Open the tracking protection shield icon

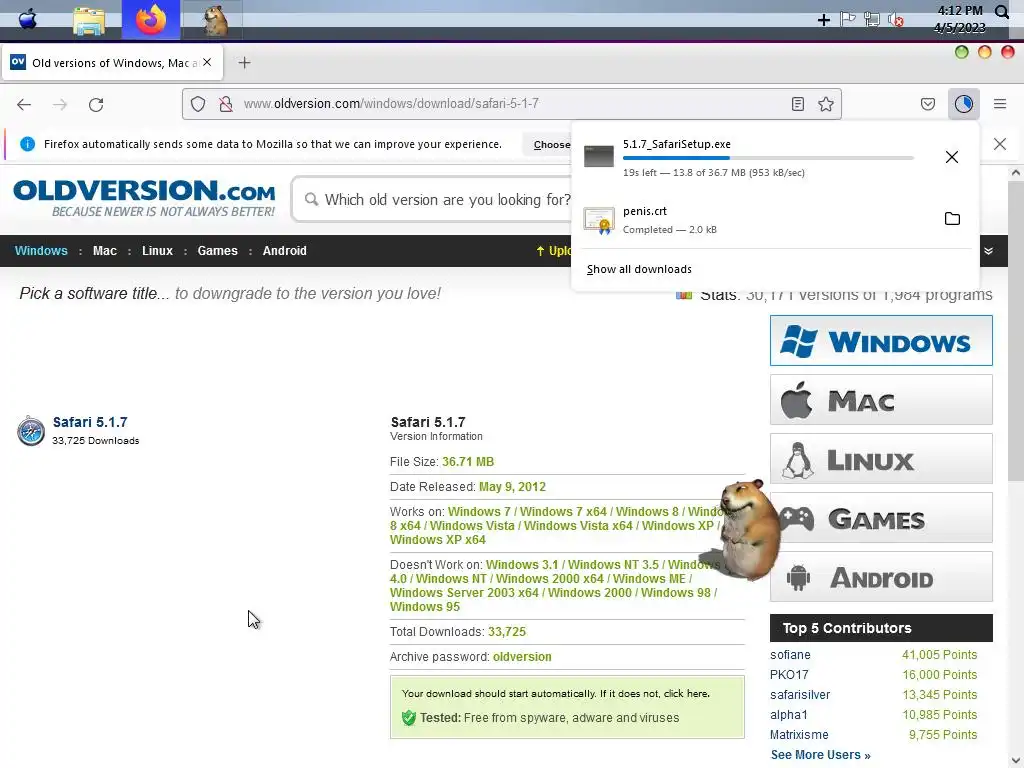(x=198, y=104)
